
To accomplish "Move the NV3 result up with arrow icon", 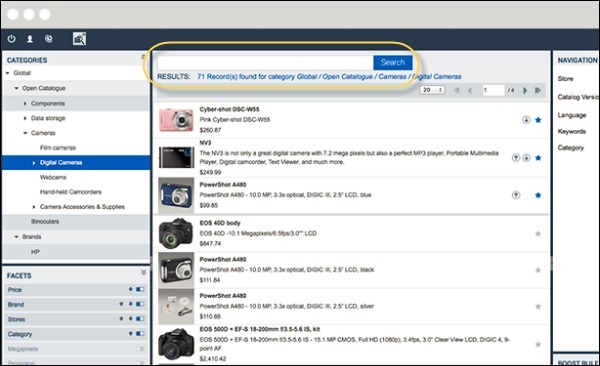I will [x=516, y=157].
